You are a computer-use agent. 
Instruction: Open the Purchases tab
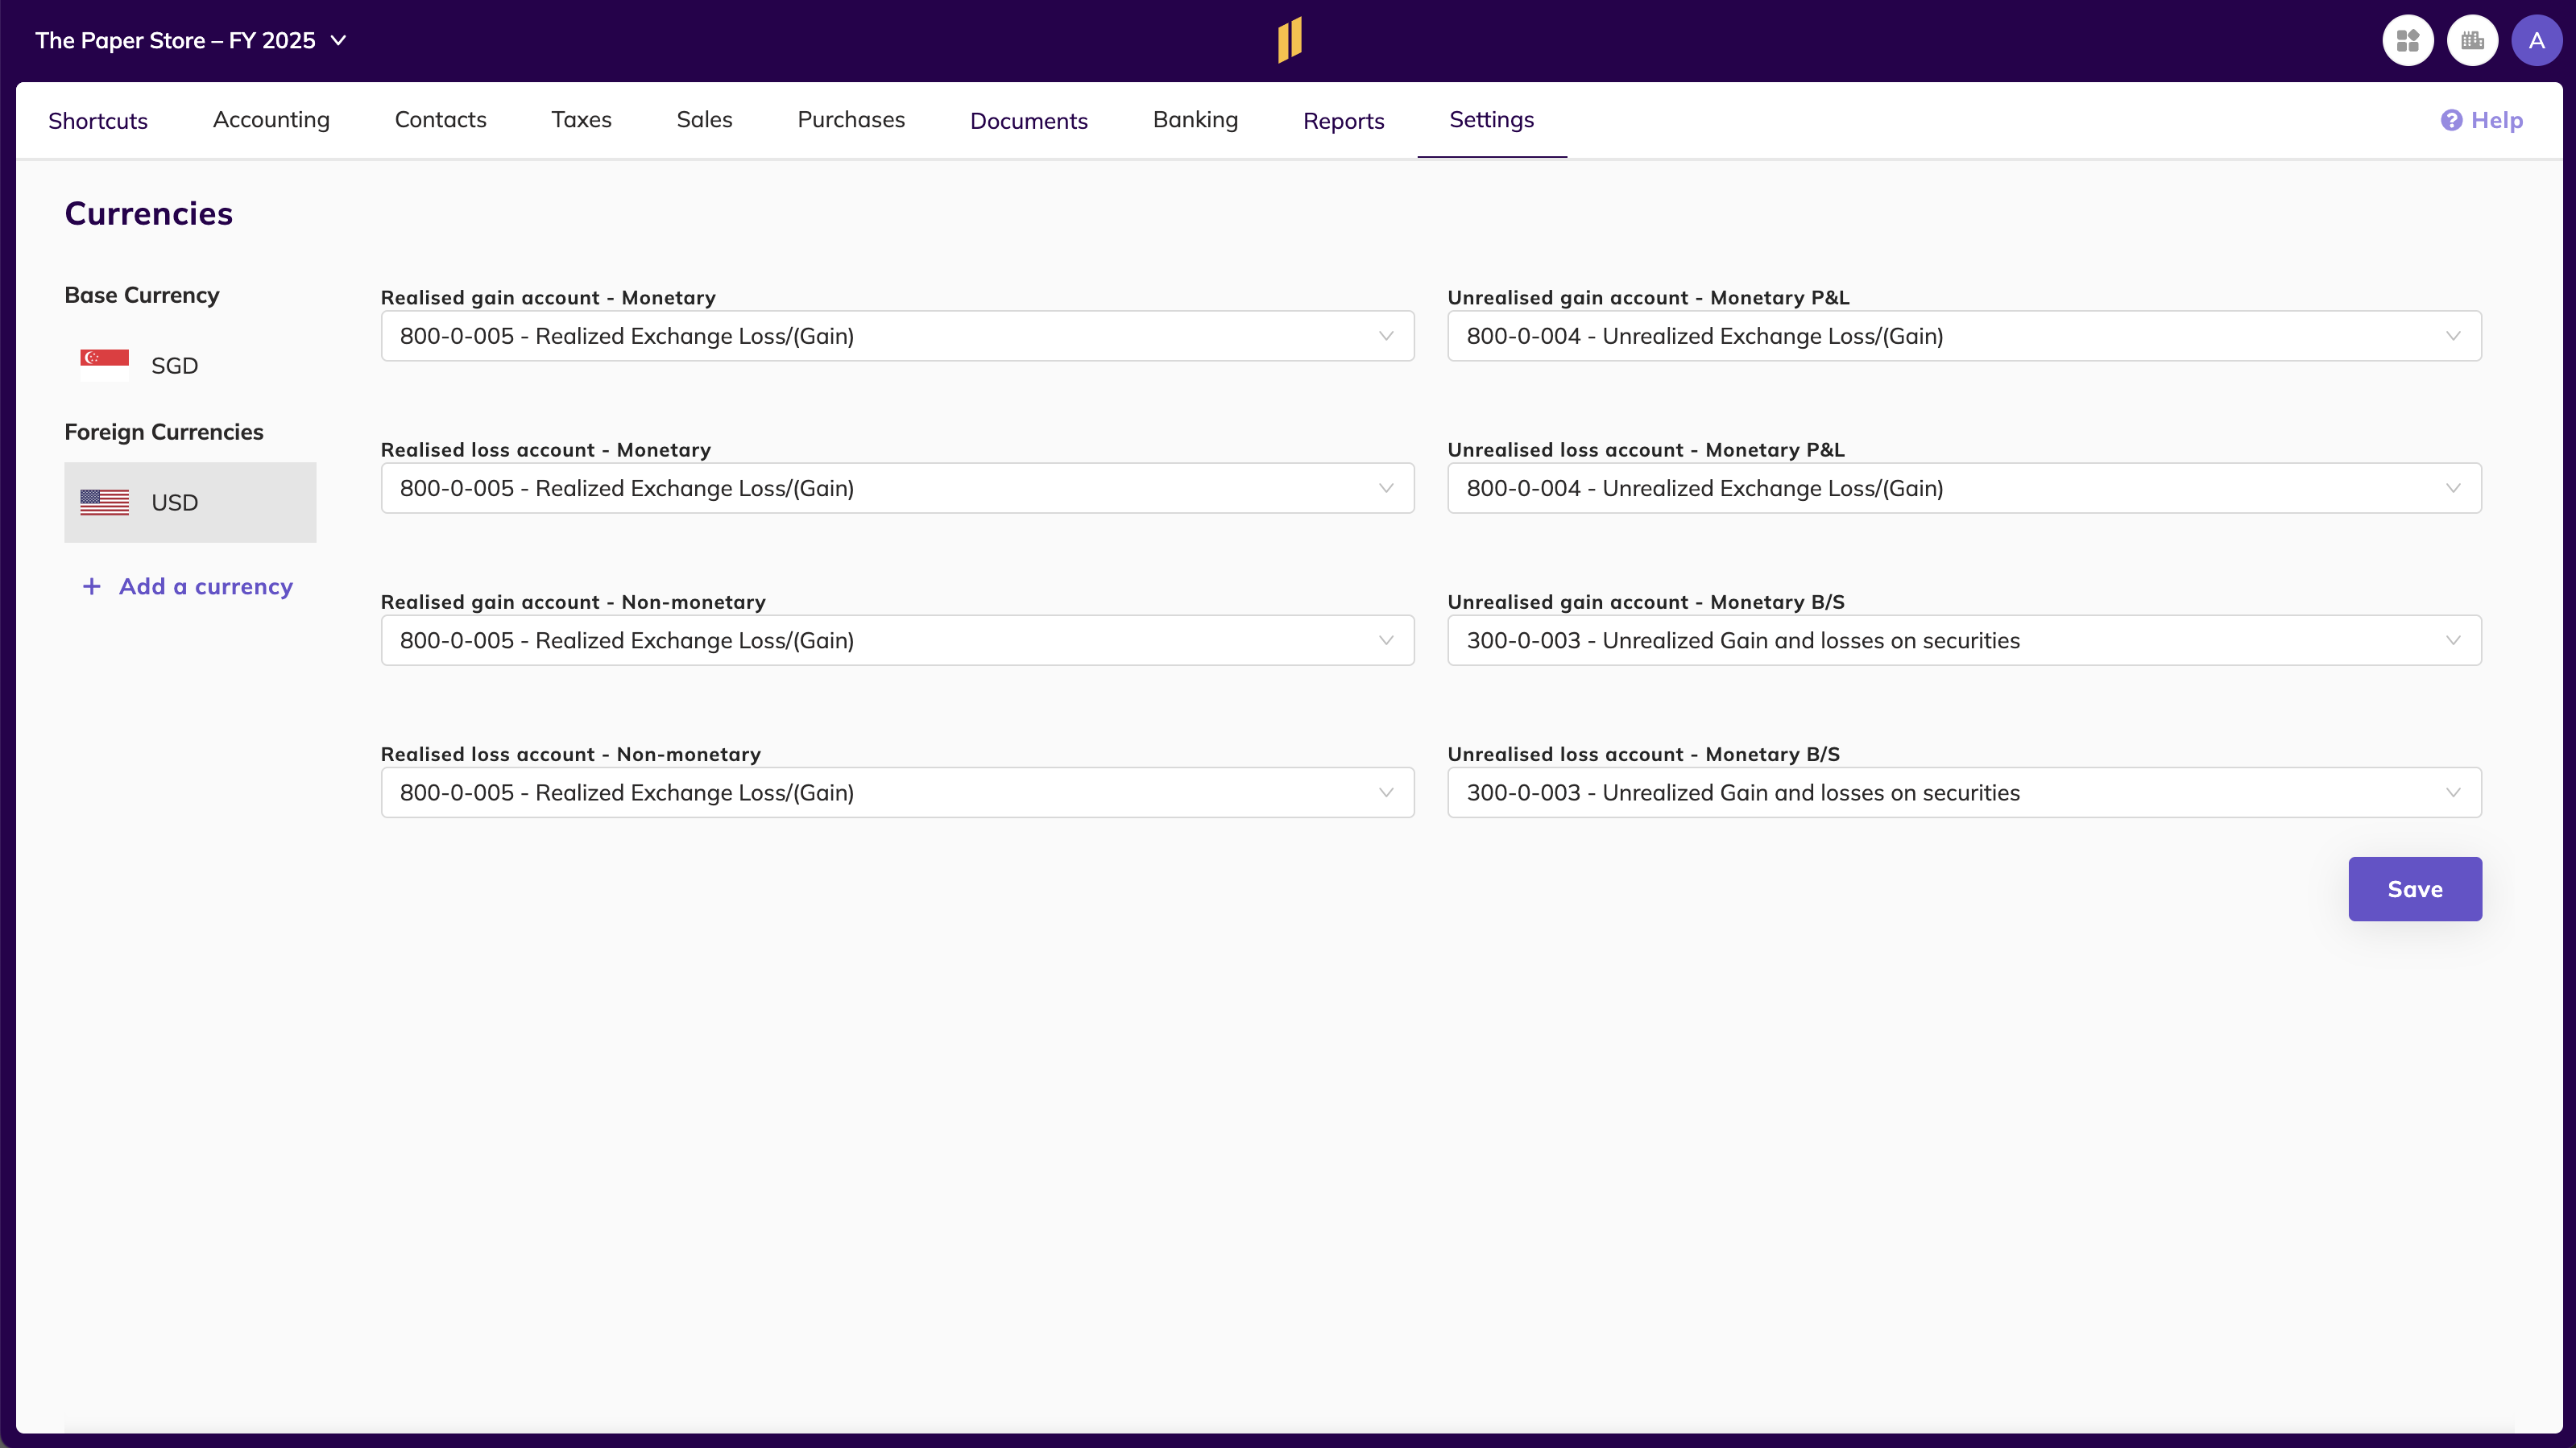pyautogui.click(x=851, y=120)
